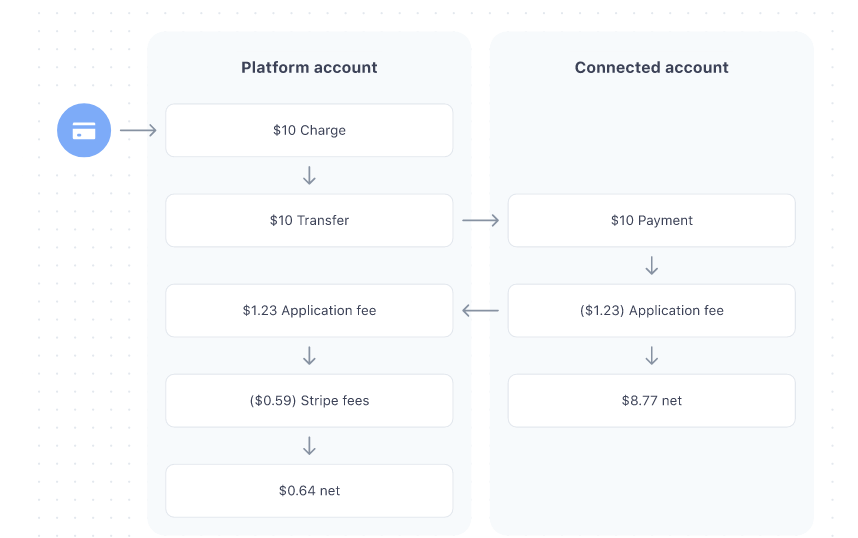Click the blue credit card icon
This screenshot has height=538, width=858.
(84, 130)
